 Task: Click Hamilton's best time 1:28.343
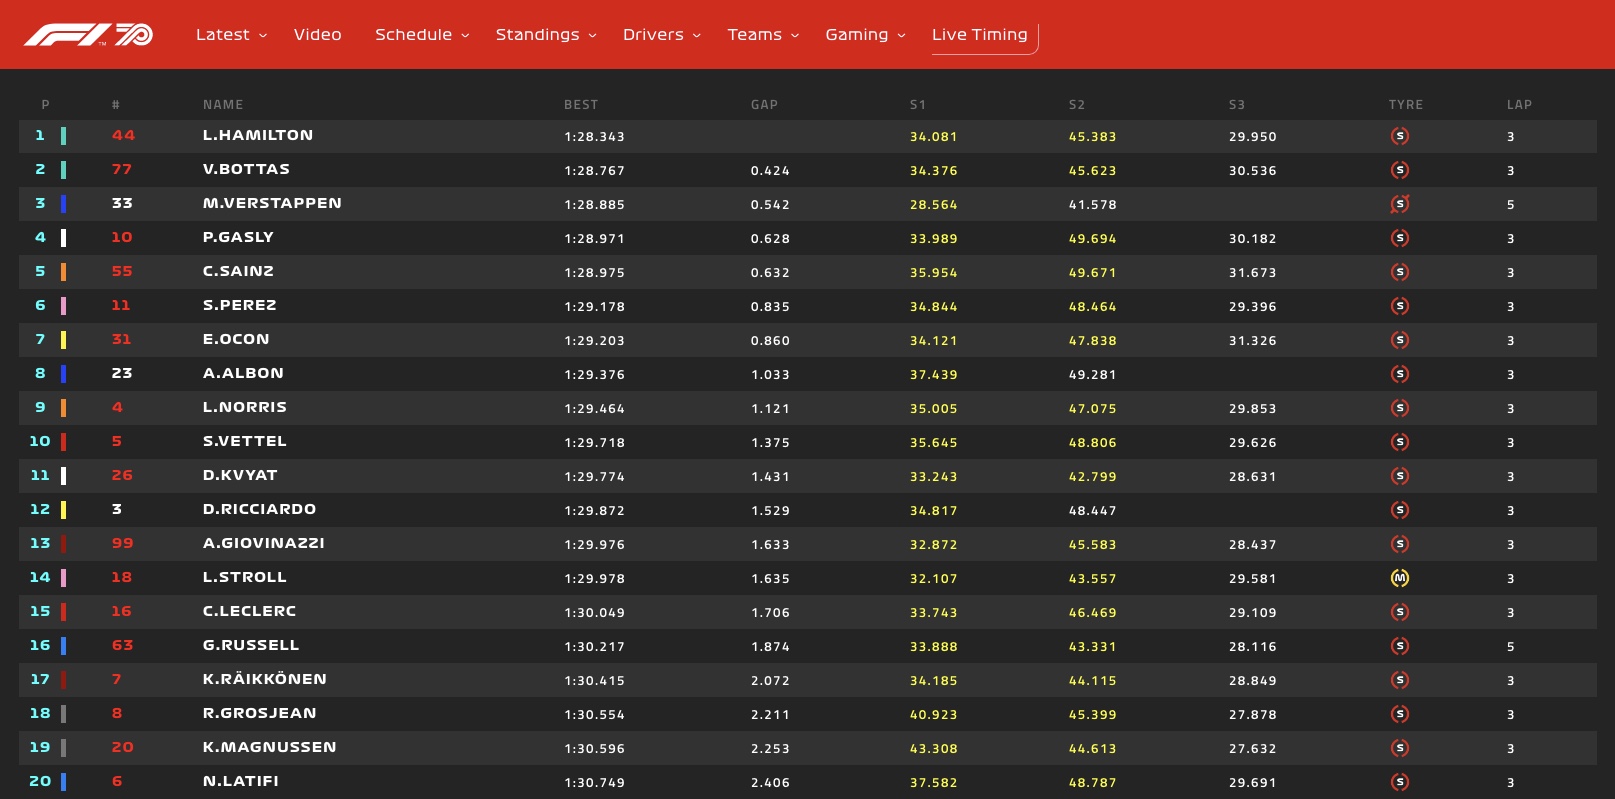(x=594, y=137)
